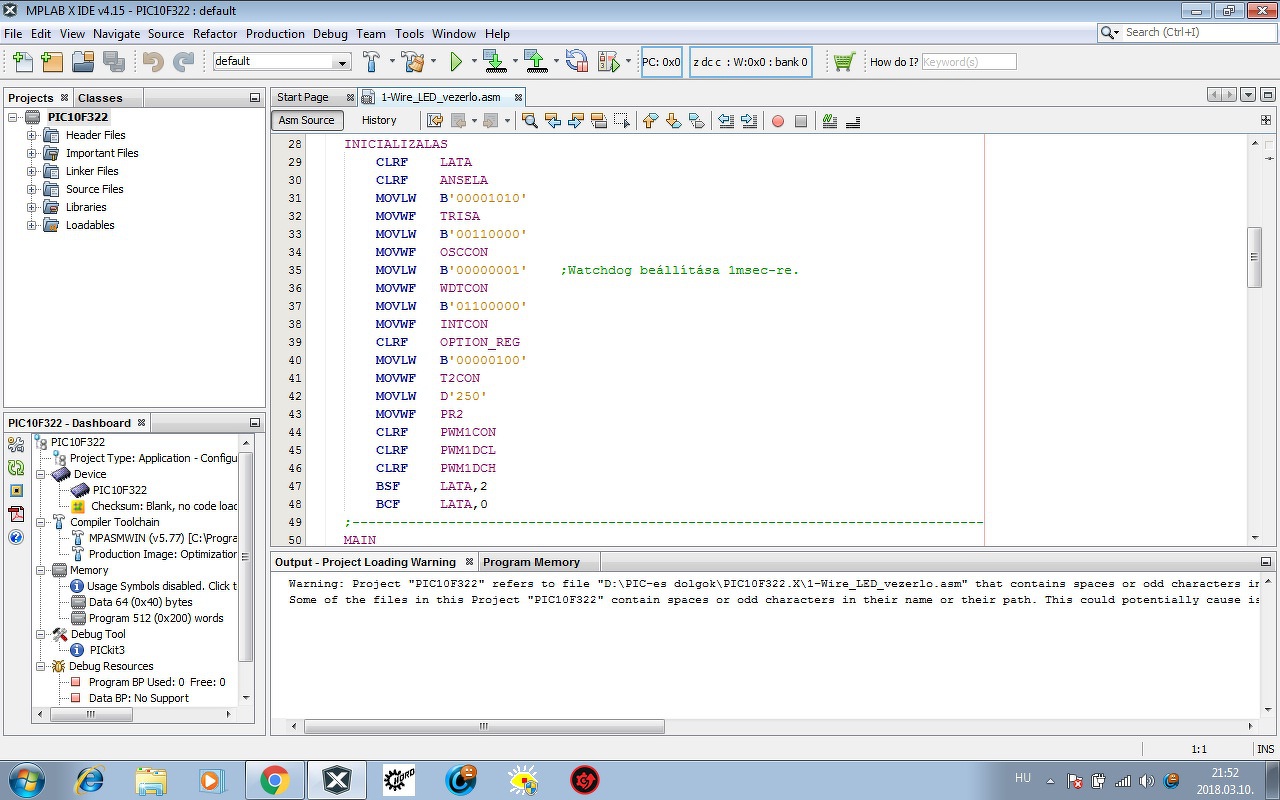
Task: Open the project configuration dropdown 'default'
Action: (x=282, y=62)
